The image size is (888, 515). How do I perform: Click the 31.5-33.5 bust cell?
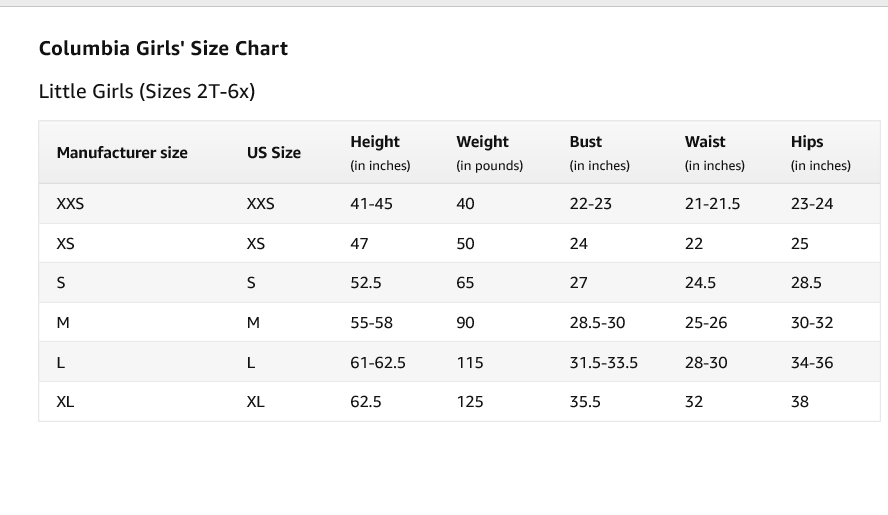click(x=604, y=363)
